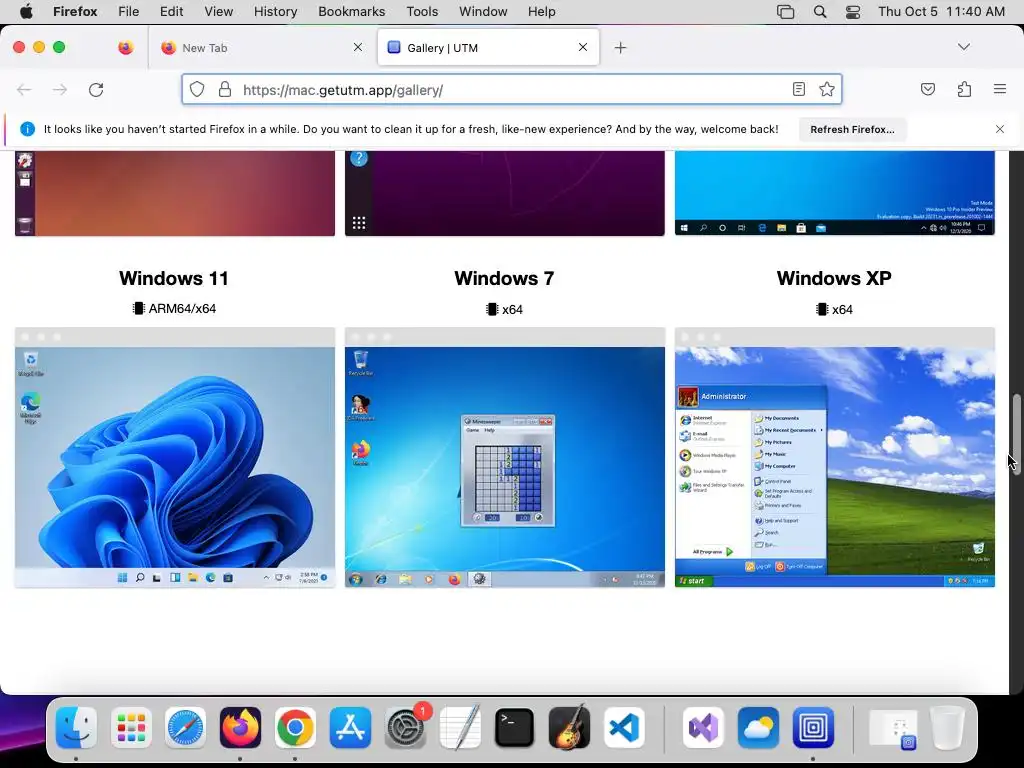The height and width of the screenshot is (768, 1024).
Task: Open App Store from the Dock
Action: pos(350,727)
